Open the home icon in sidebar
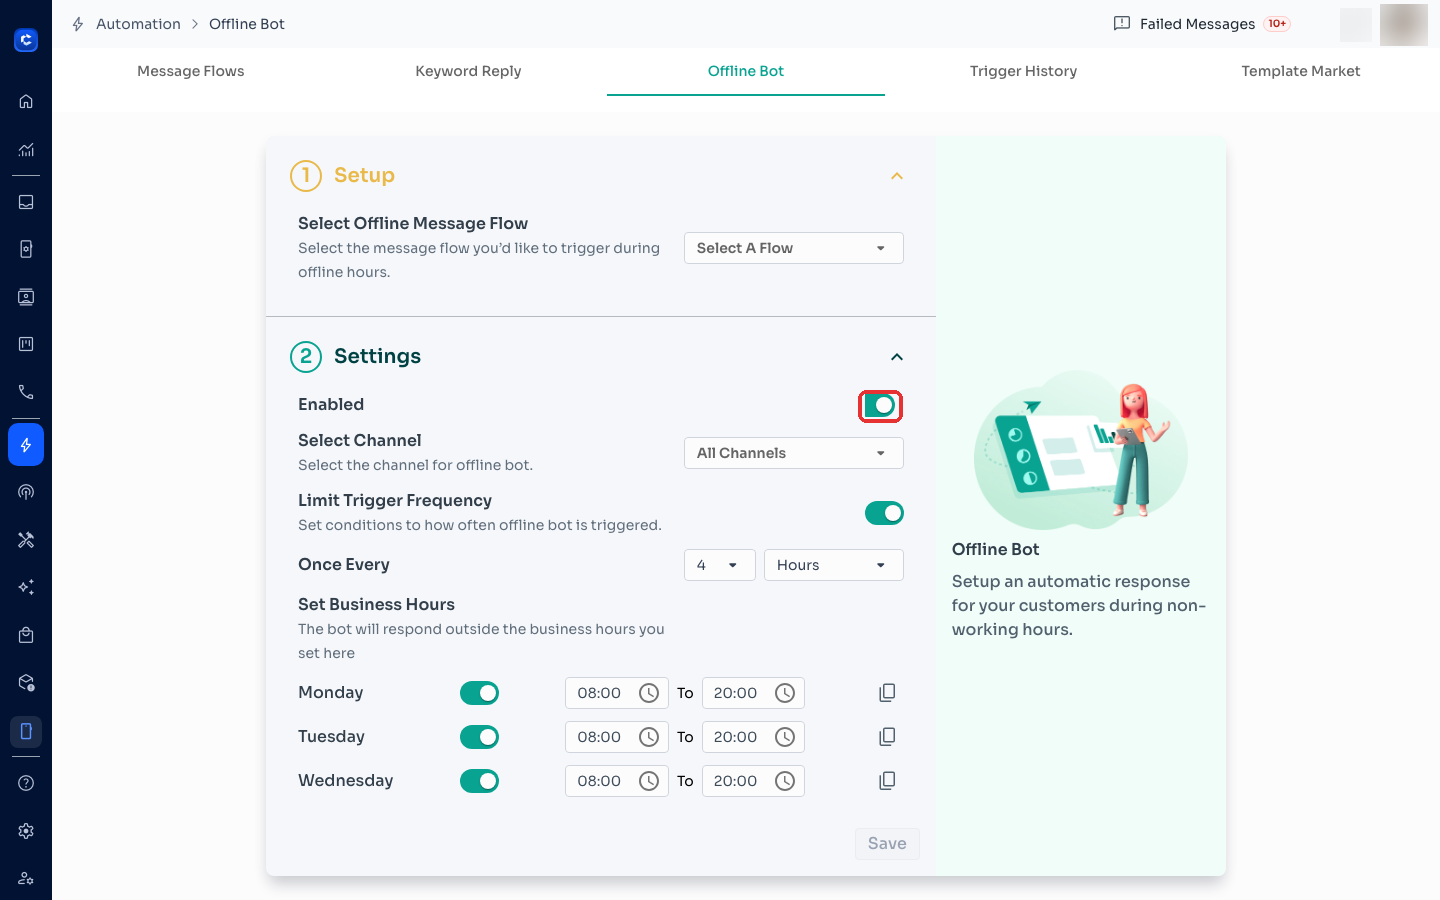The height and width of the screenshot is (900, 1440). tap(26, 101)
